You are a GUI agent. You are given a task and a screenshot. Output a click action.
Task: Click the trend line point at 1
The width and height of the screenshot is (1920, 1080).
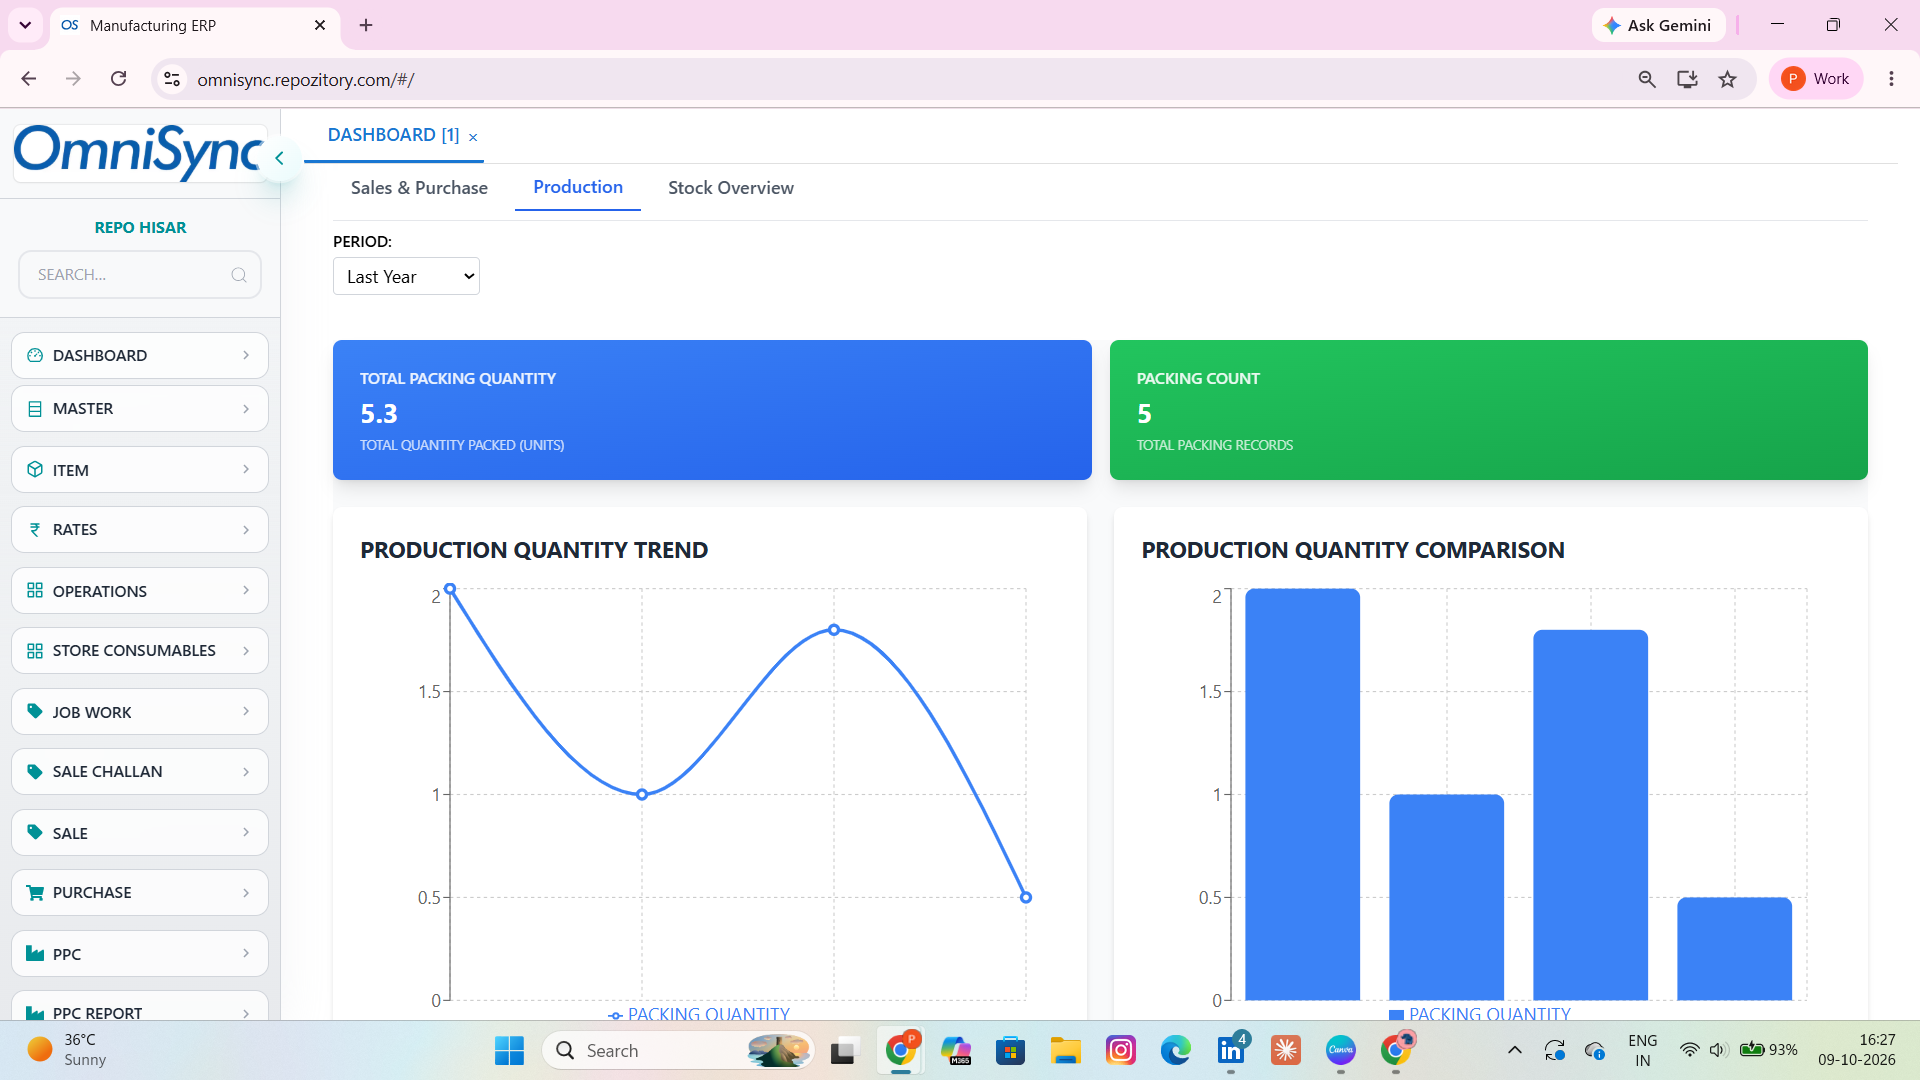click(x=642, y=795)
